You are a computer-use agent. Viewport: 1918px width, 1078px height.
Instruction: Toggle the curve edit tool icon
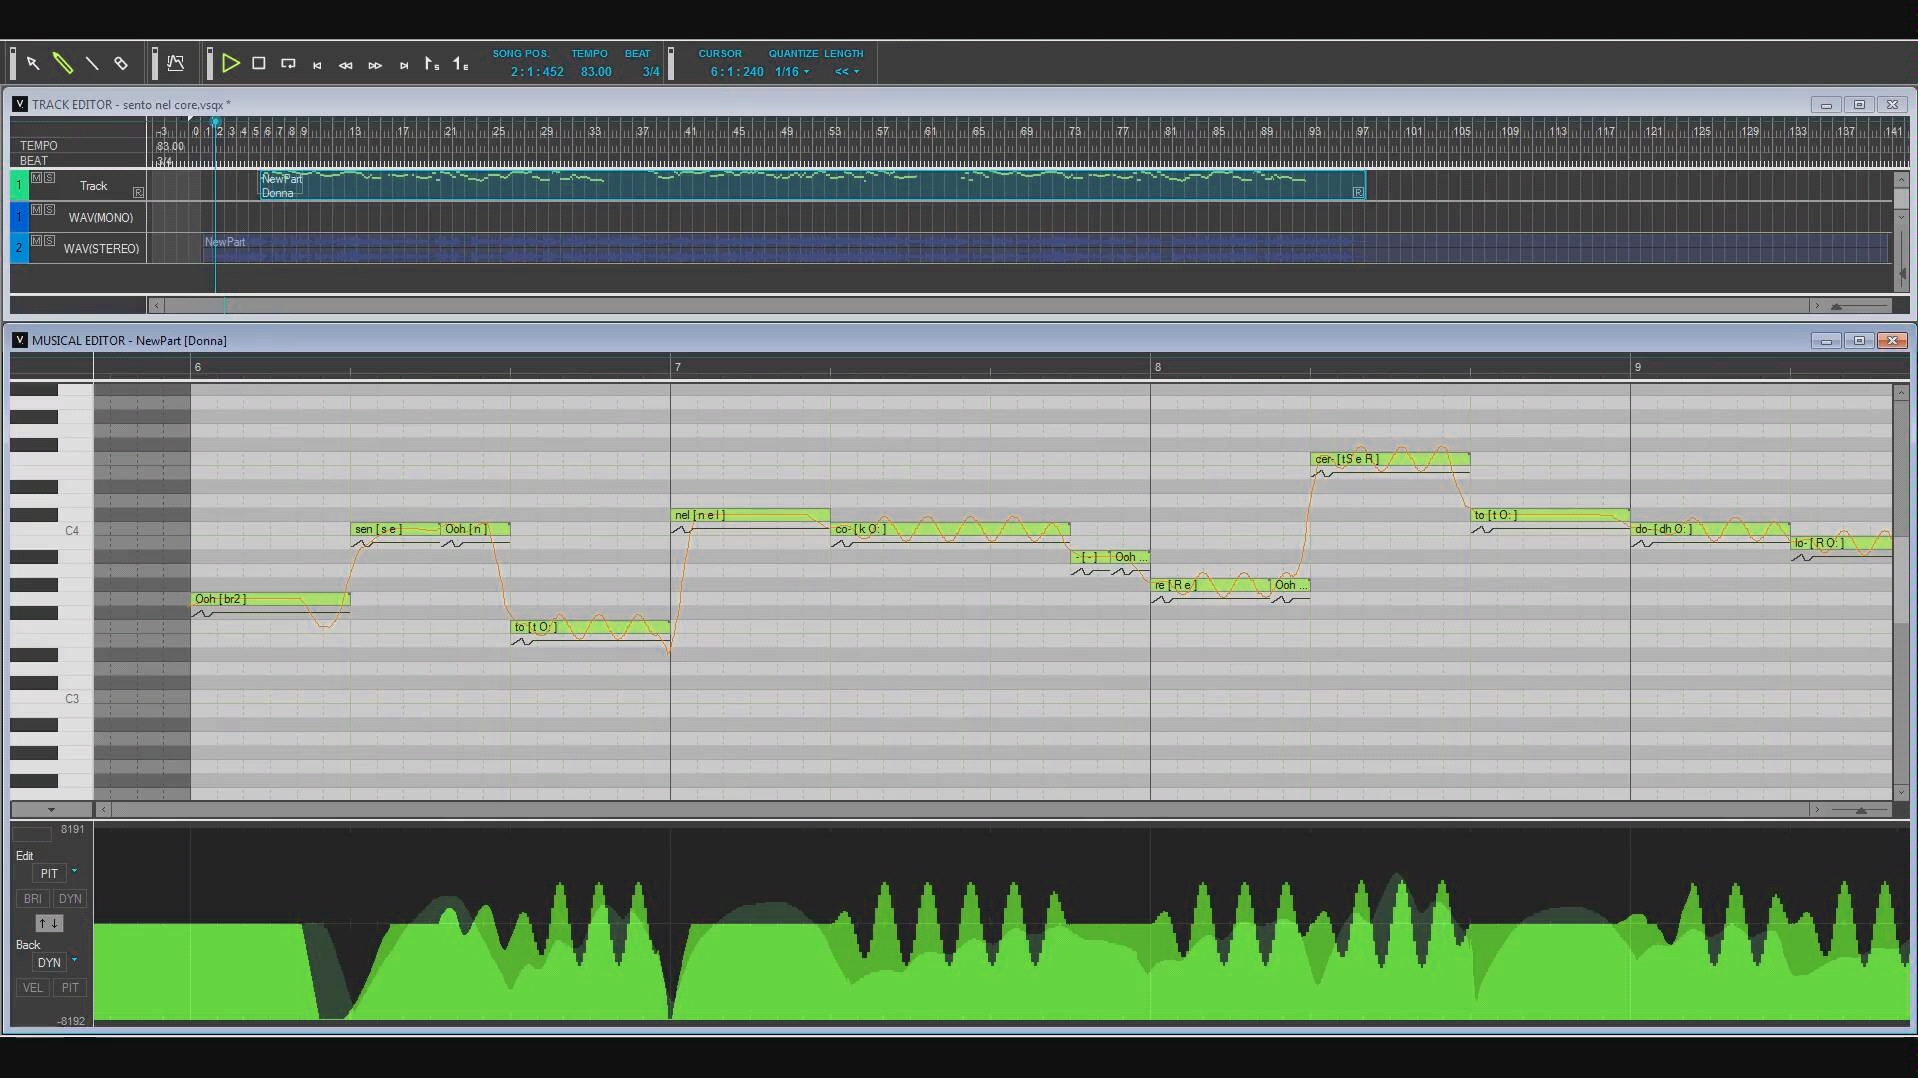click(176, 64)
